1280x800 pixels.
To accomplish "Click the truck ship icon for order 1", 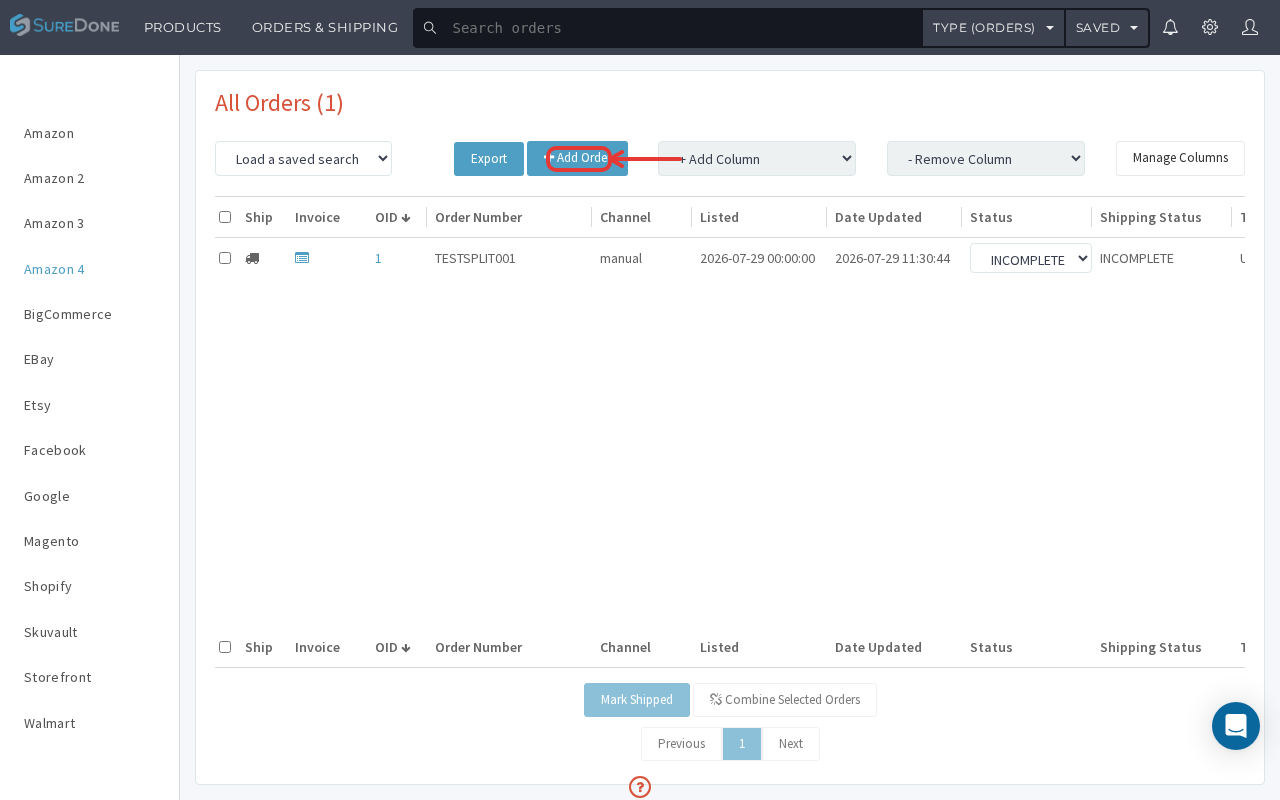I will click(x=252, y=258).
